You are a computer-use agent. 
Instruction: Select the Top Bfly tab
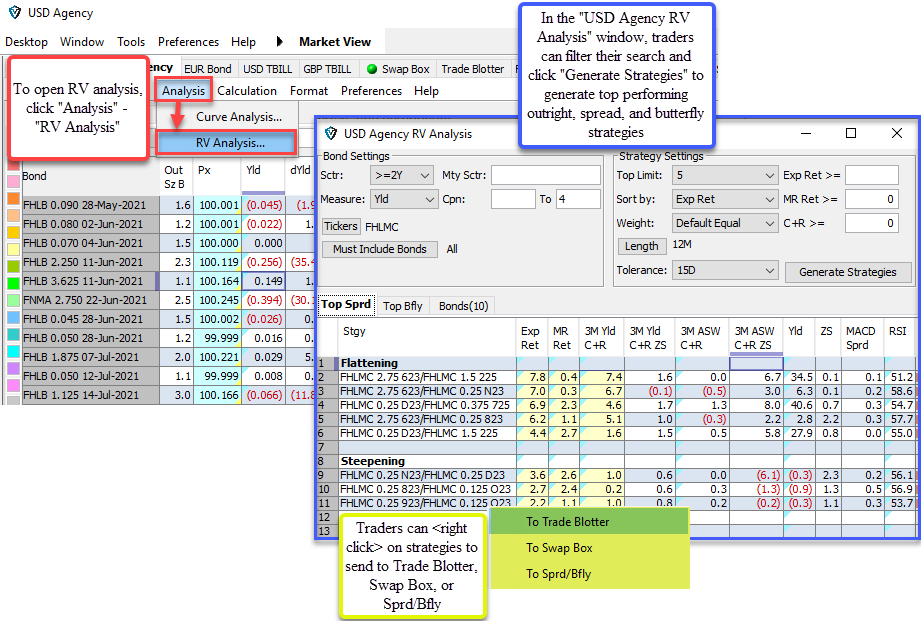click(x=402, y=306)
